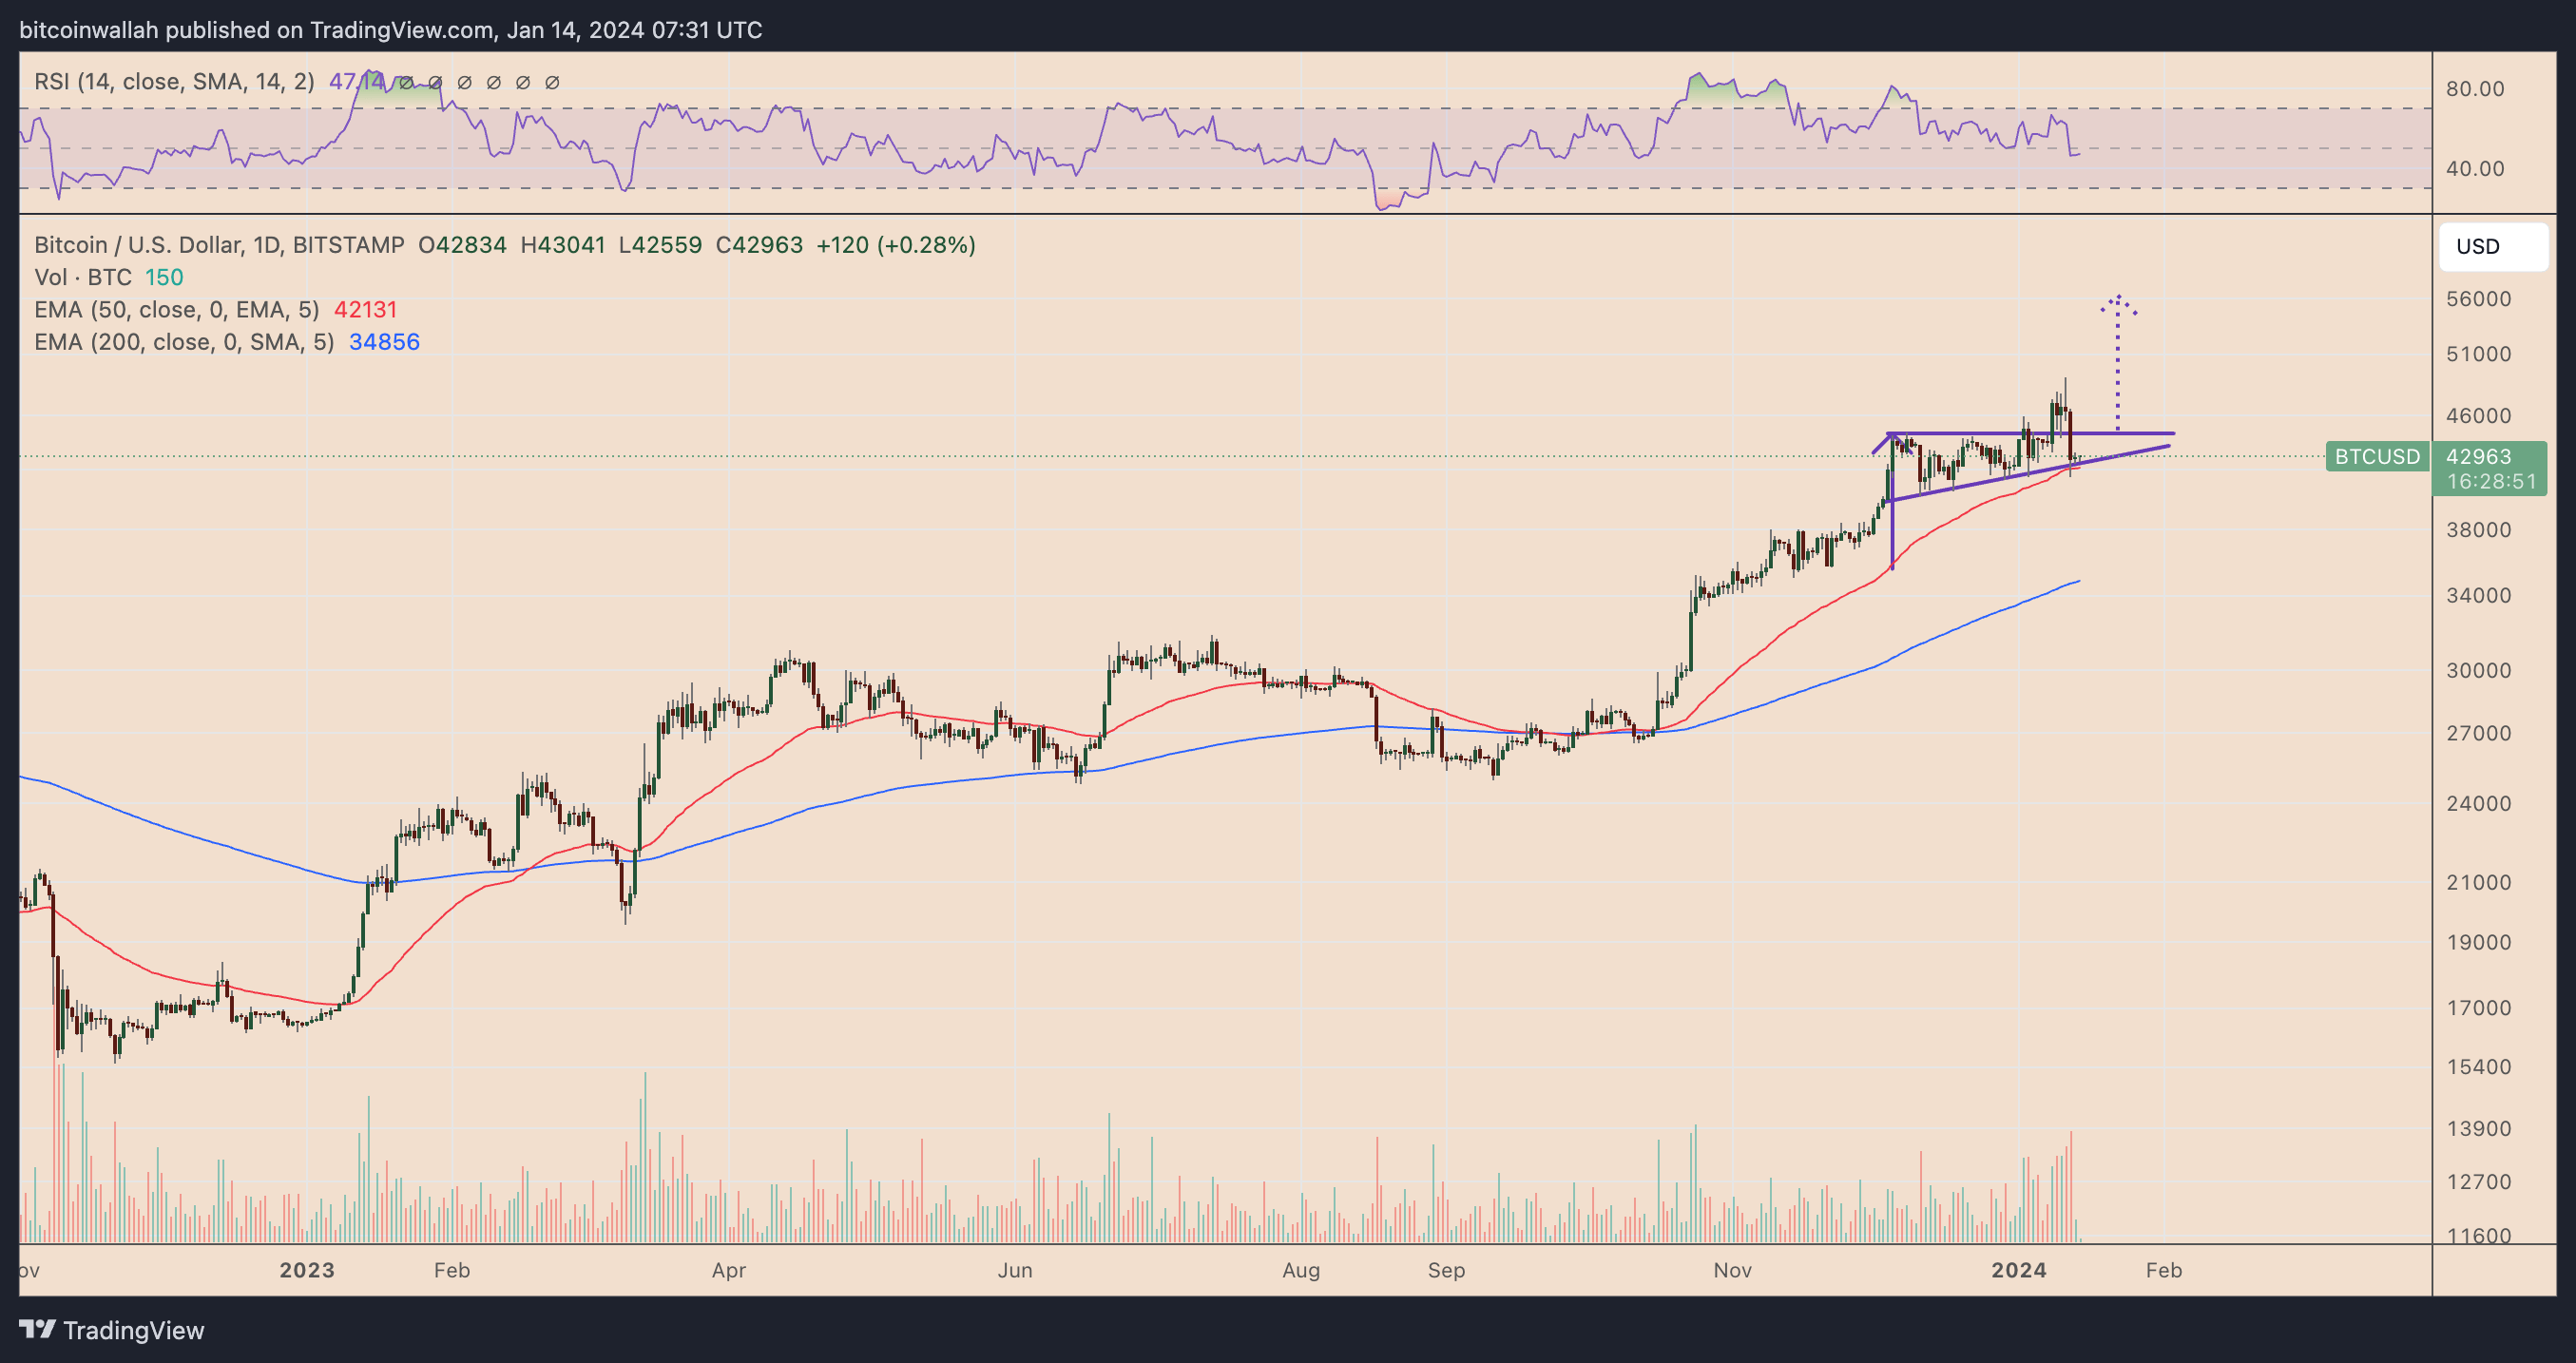Click the 2024 time axis label
2576x1363 pixels.
click(x=2019, y=1271)
